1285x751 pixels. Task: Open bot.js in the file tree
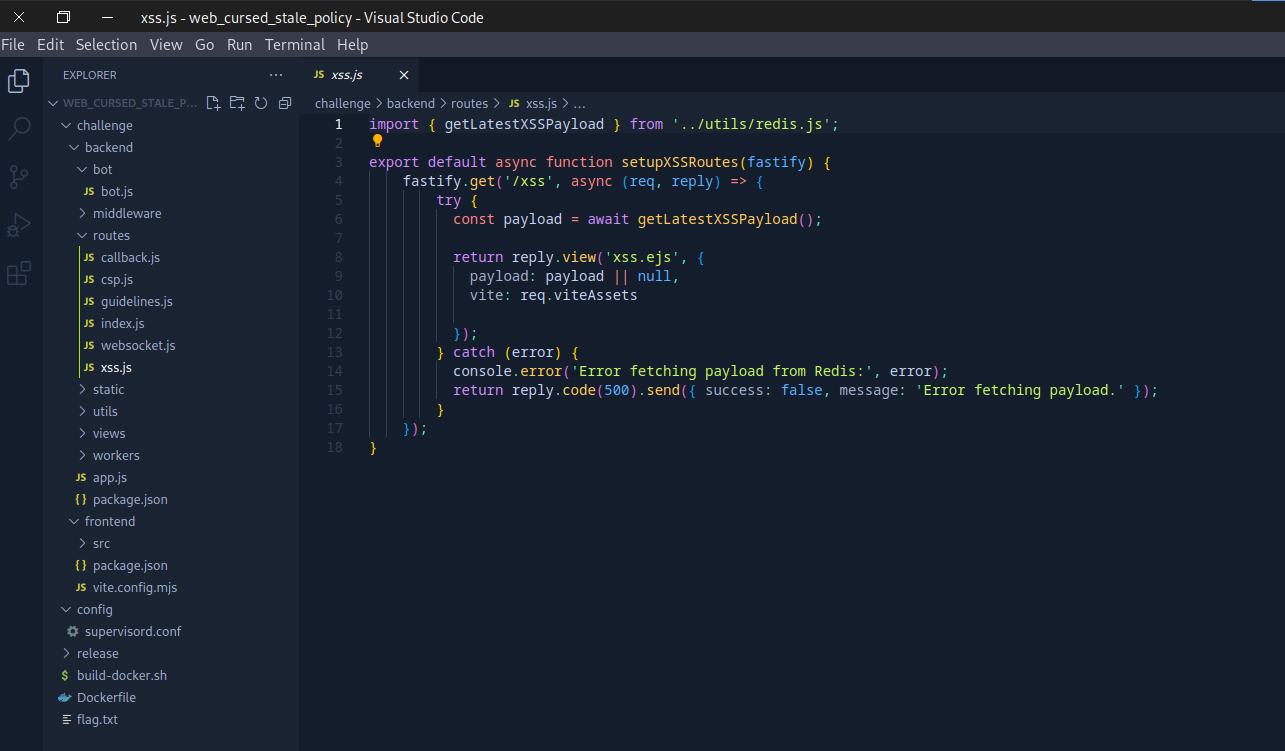point(116,191)
